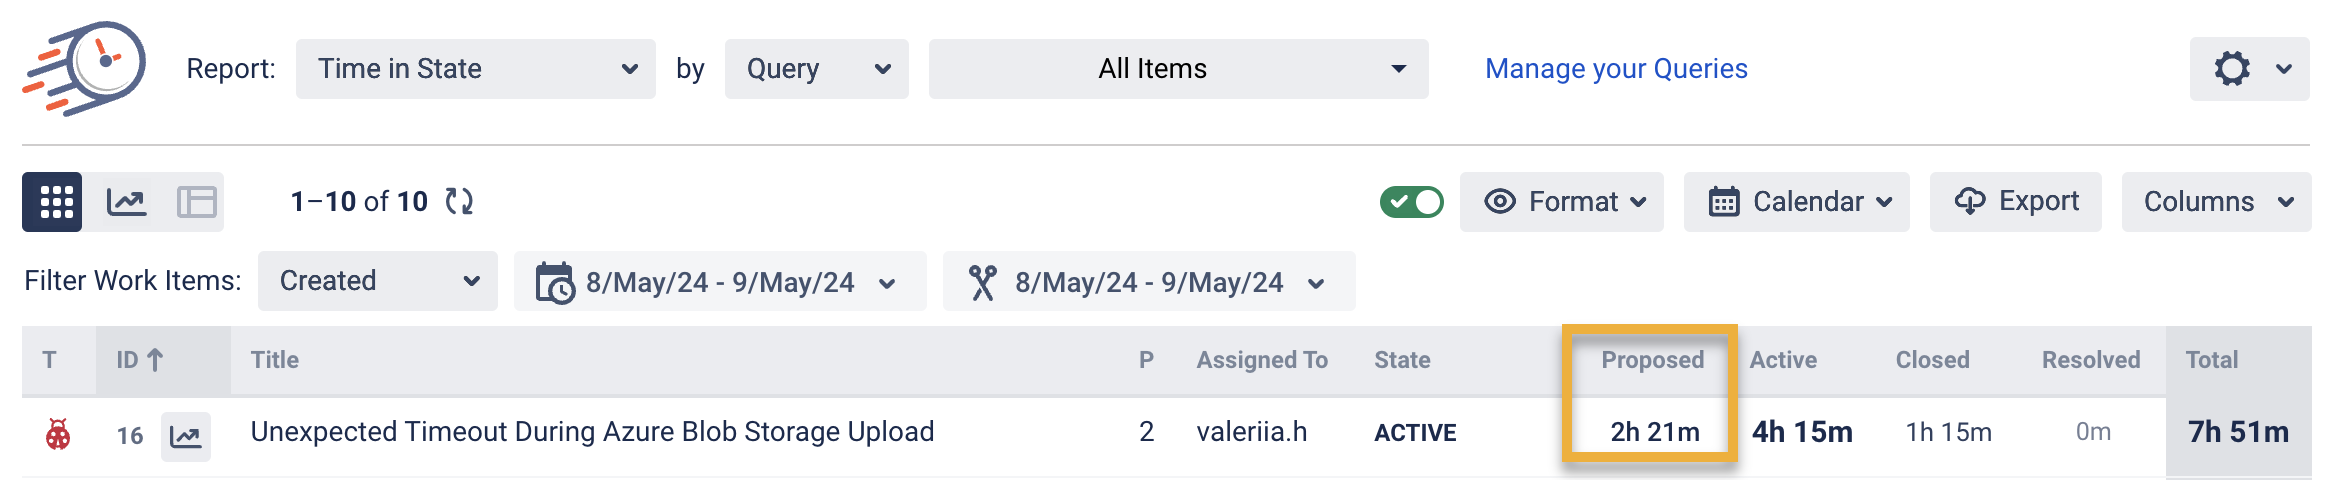The height and width of the screenshot is (480, 2340).
Task: Click the Export button
Action: tap(2015, 202)
